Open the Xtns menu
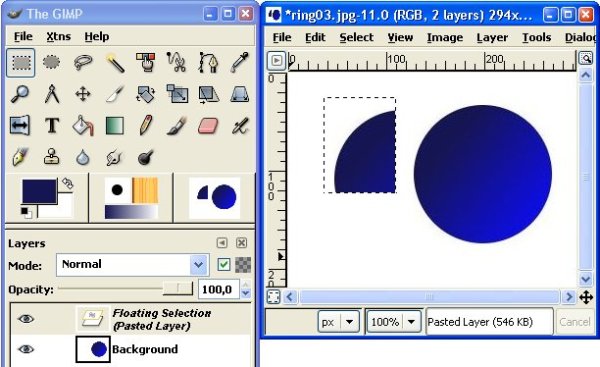600x367 pixels. click(x=59, y=36)
